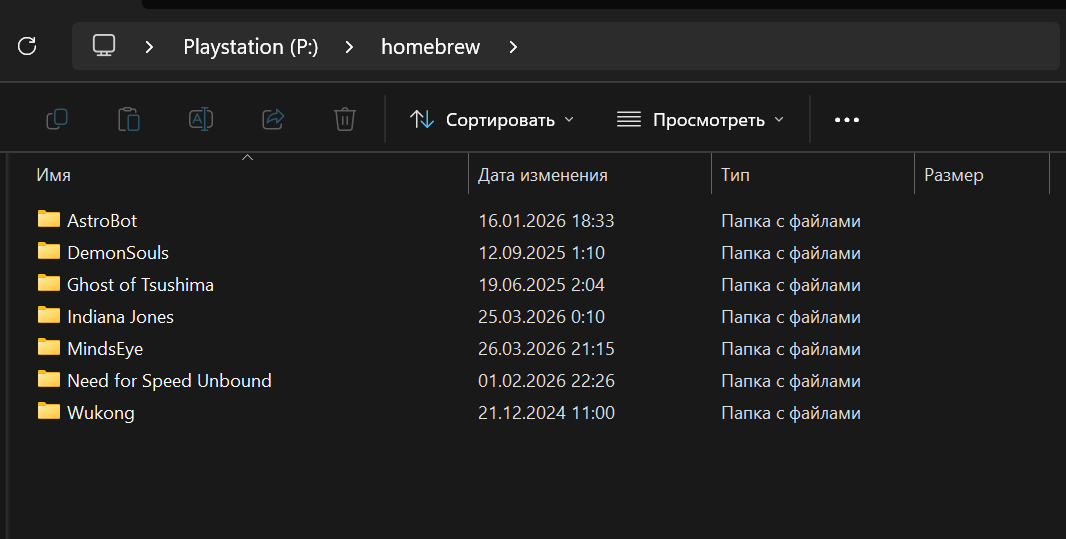
Task: Click the This PC monitor icon
Action: (x=104, y=46)
